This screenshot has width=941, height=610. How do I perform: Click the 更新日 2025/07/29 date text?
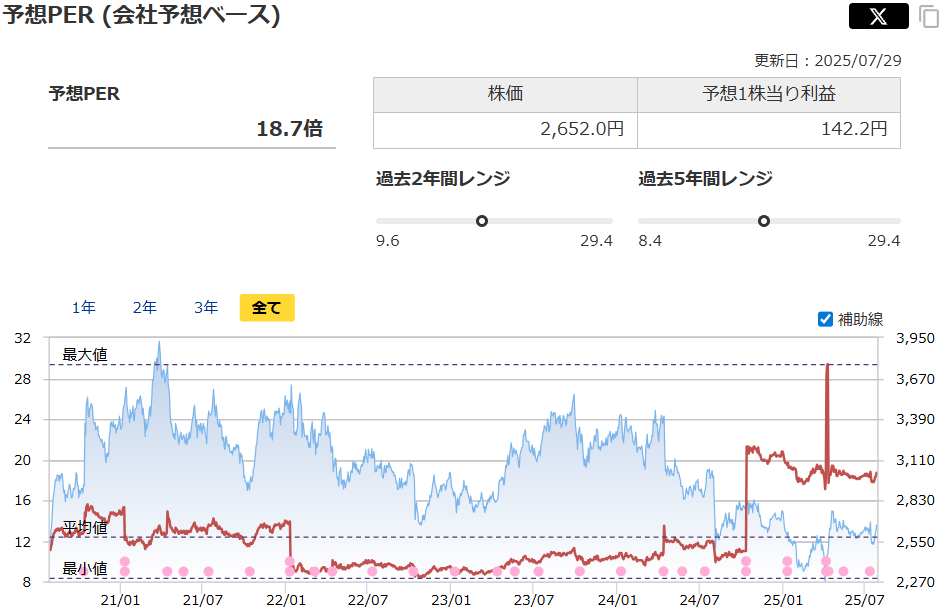coord(827,60)
